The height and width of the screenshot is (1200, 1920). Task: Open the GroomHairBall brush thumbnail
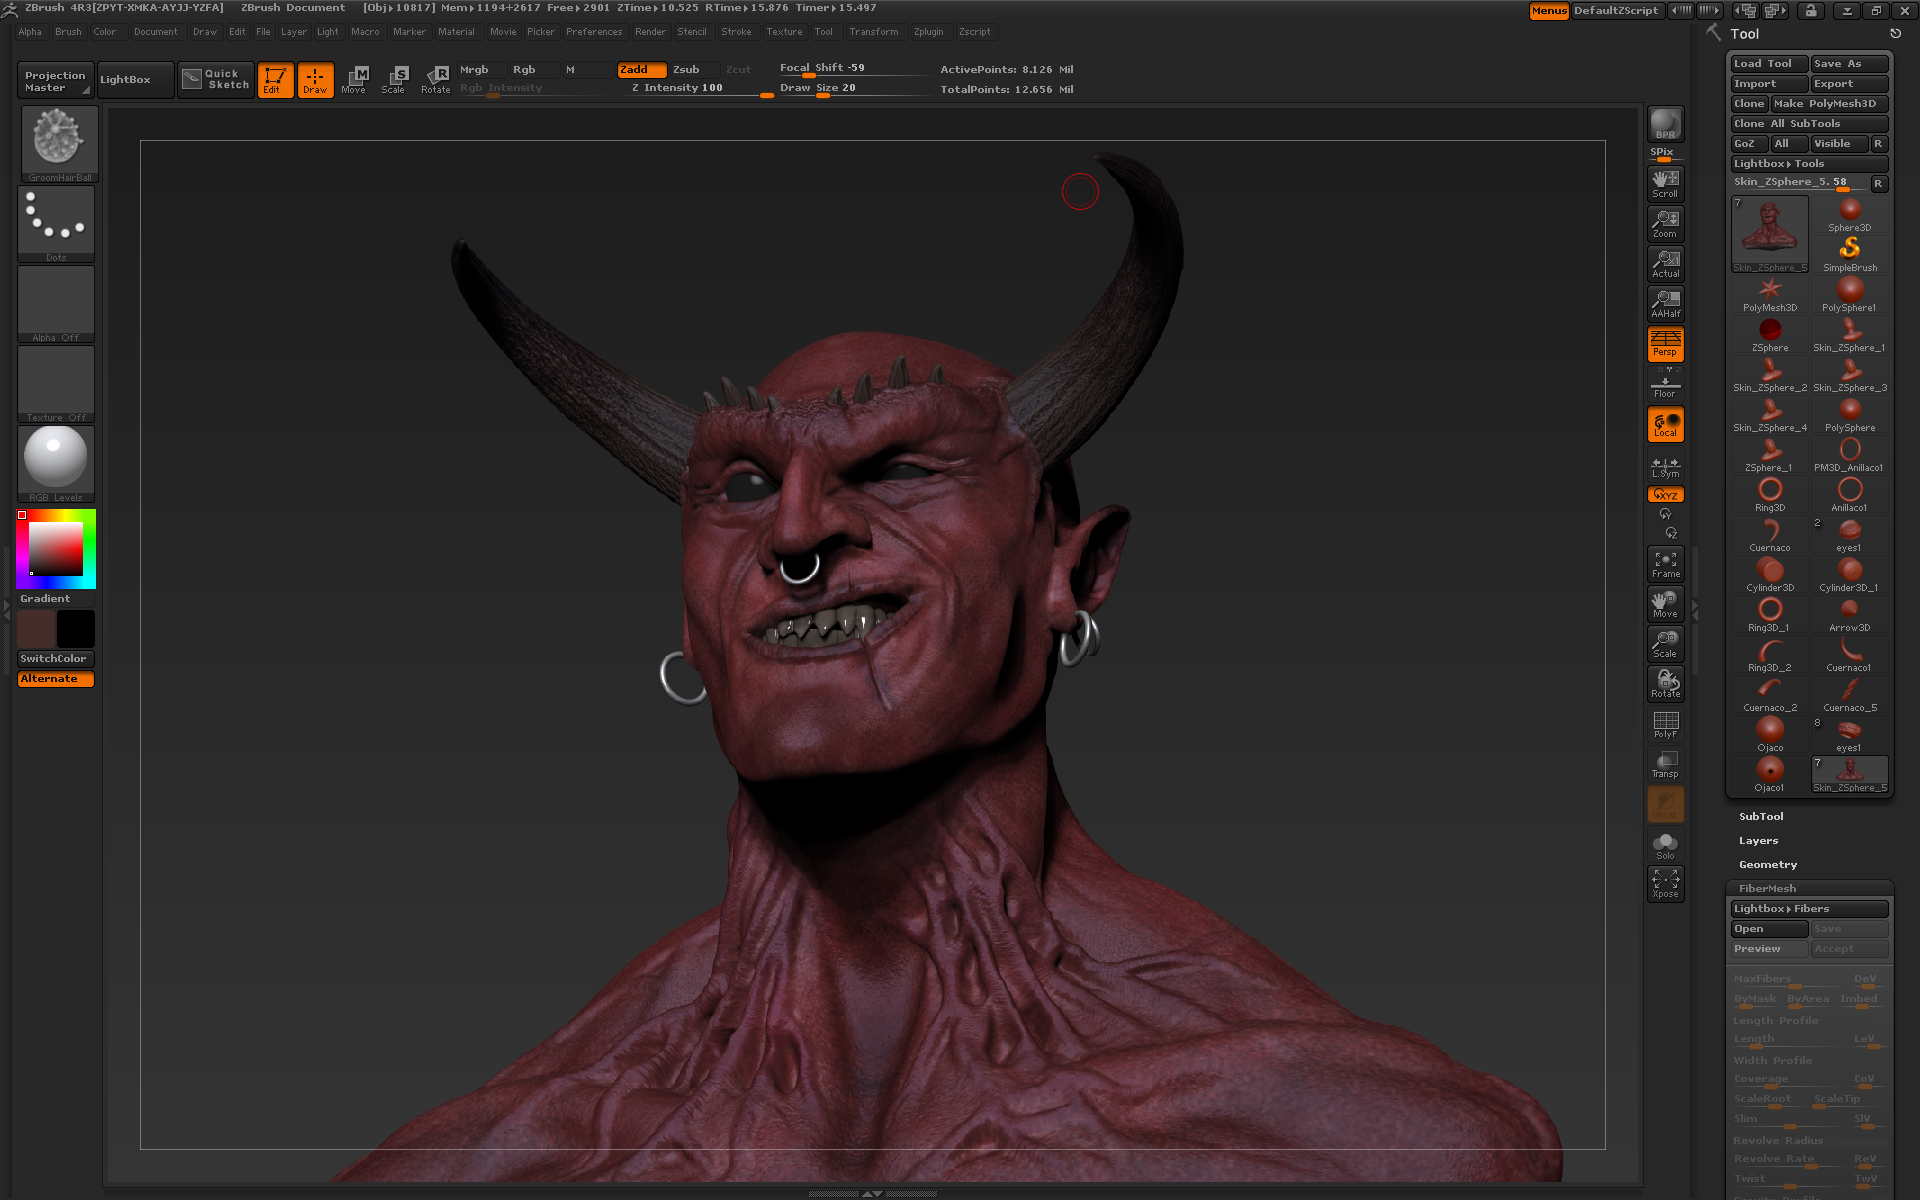click(x=58, y=141)
